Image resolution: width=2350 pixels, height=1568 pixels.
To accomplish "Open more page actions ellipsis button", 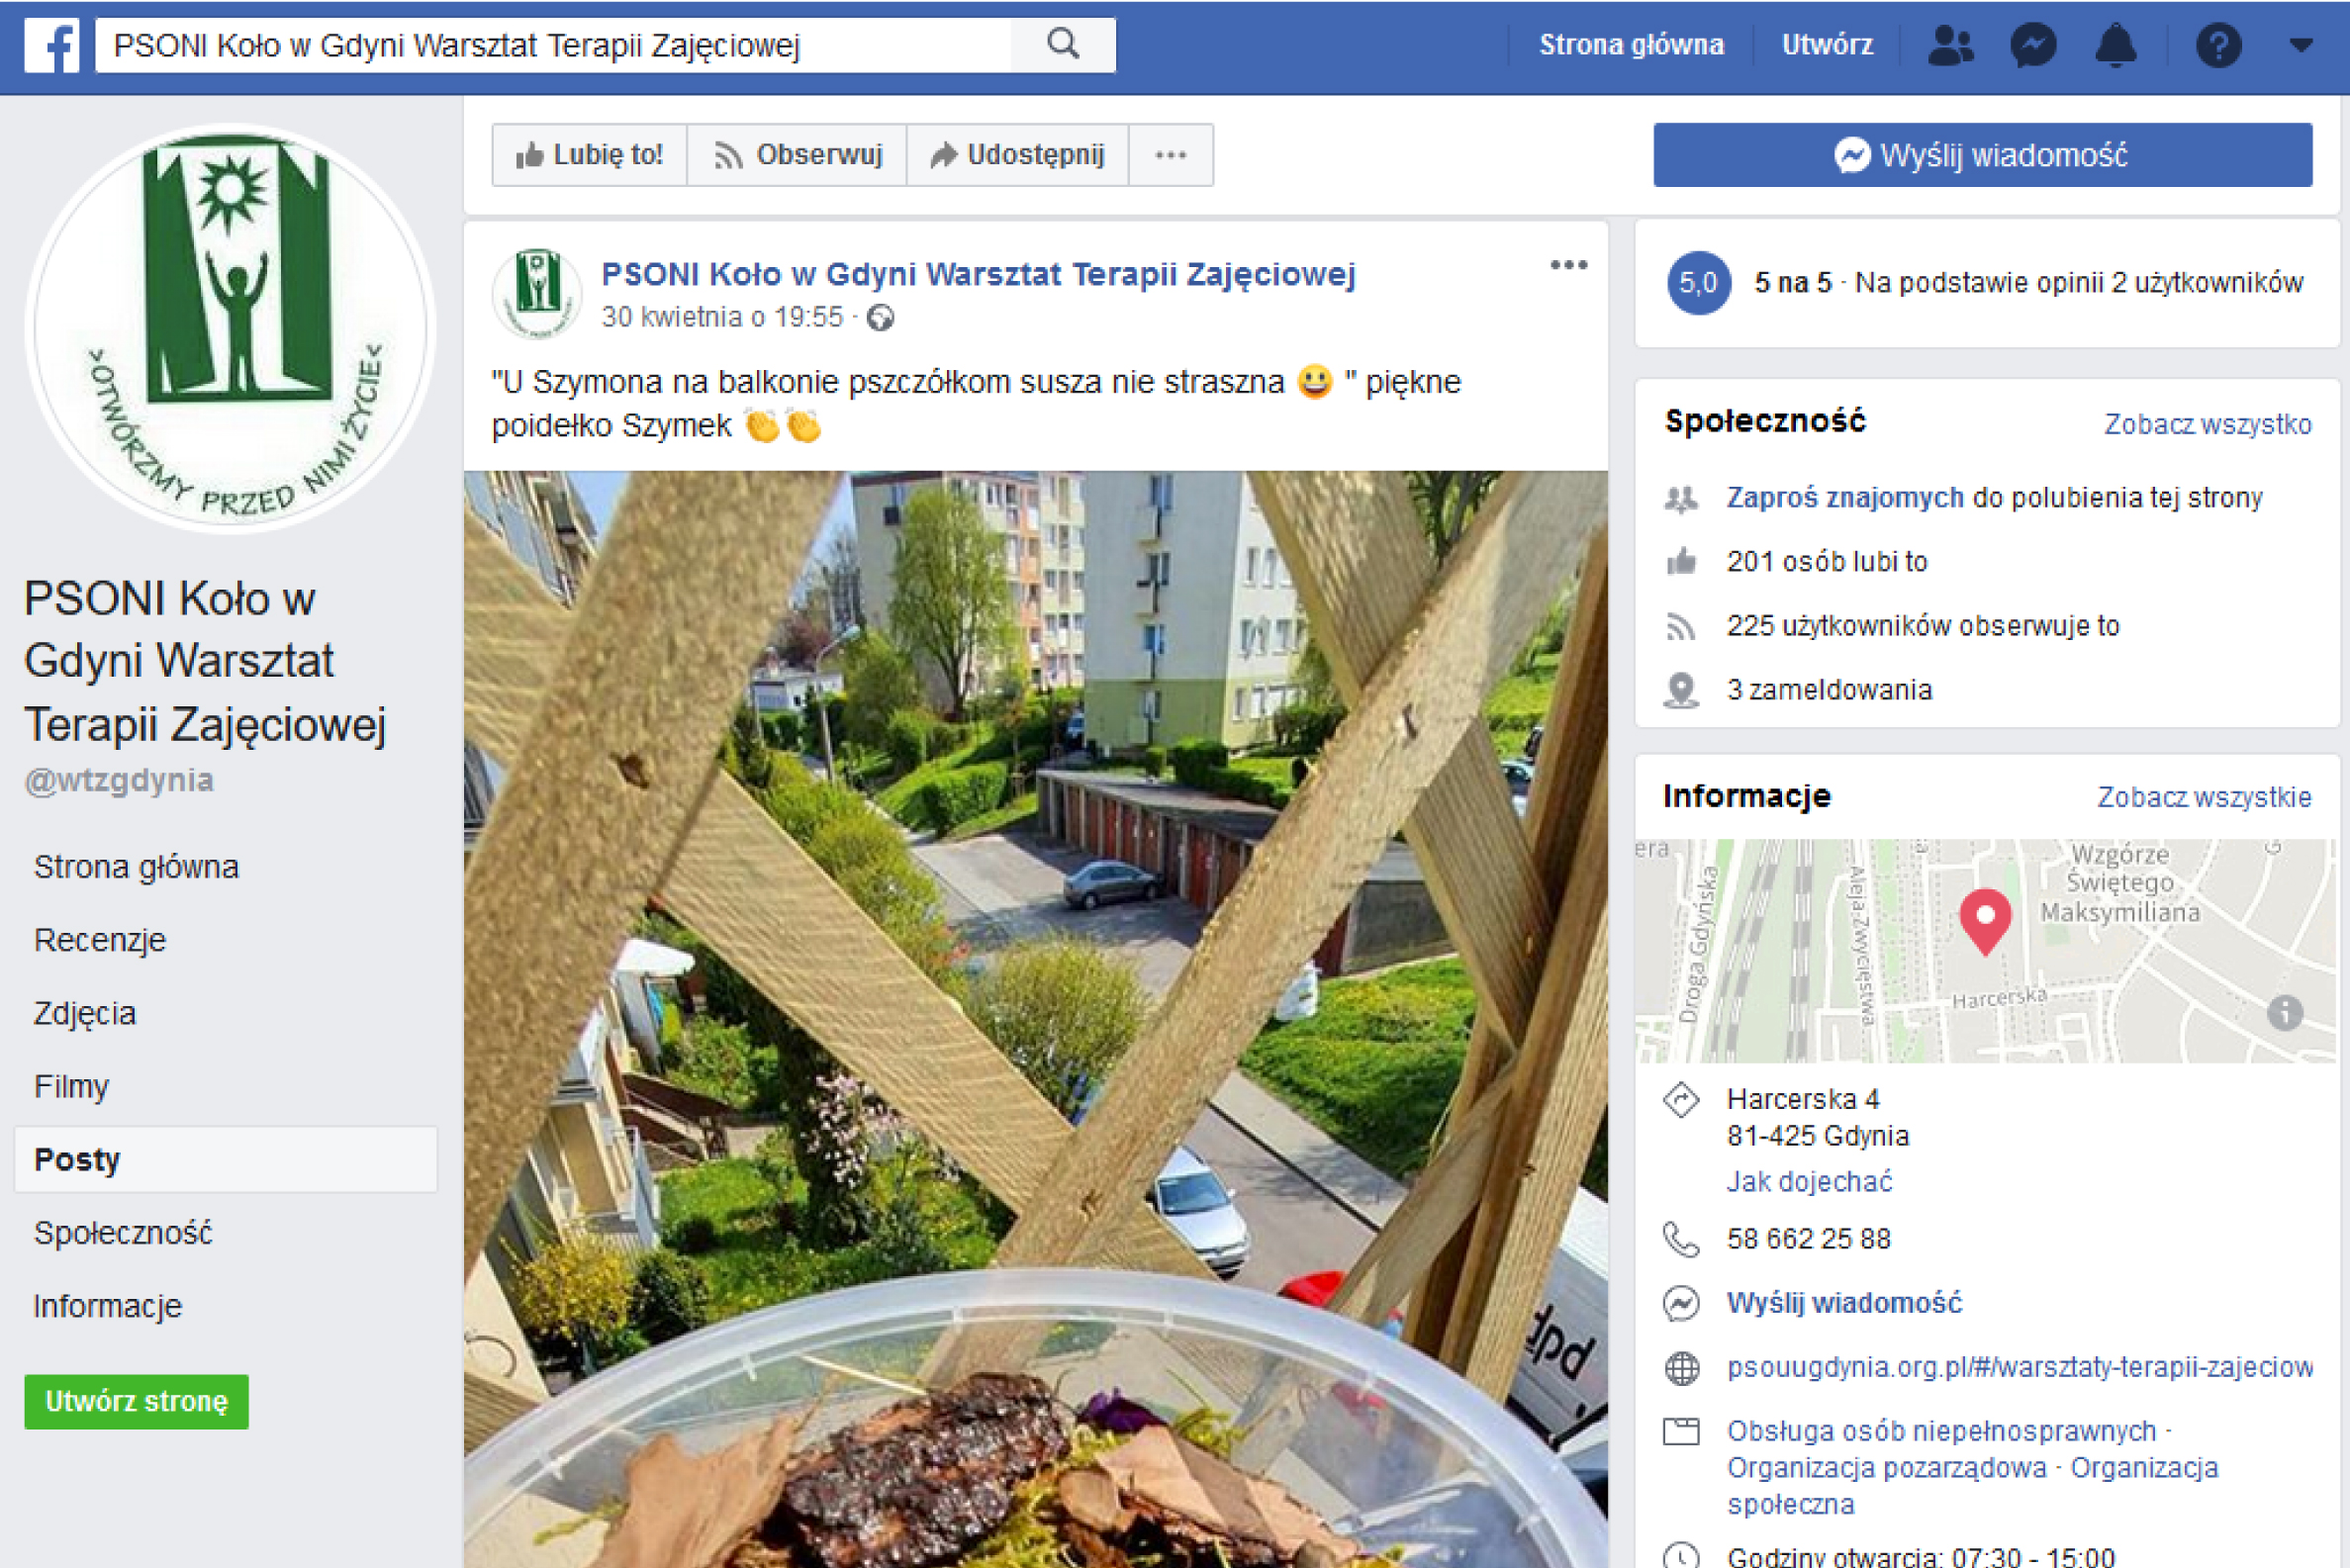I will pyautogui.click(x=1170, y=155).
